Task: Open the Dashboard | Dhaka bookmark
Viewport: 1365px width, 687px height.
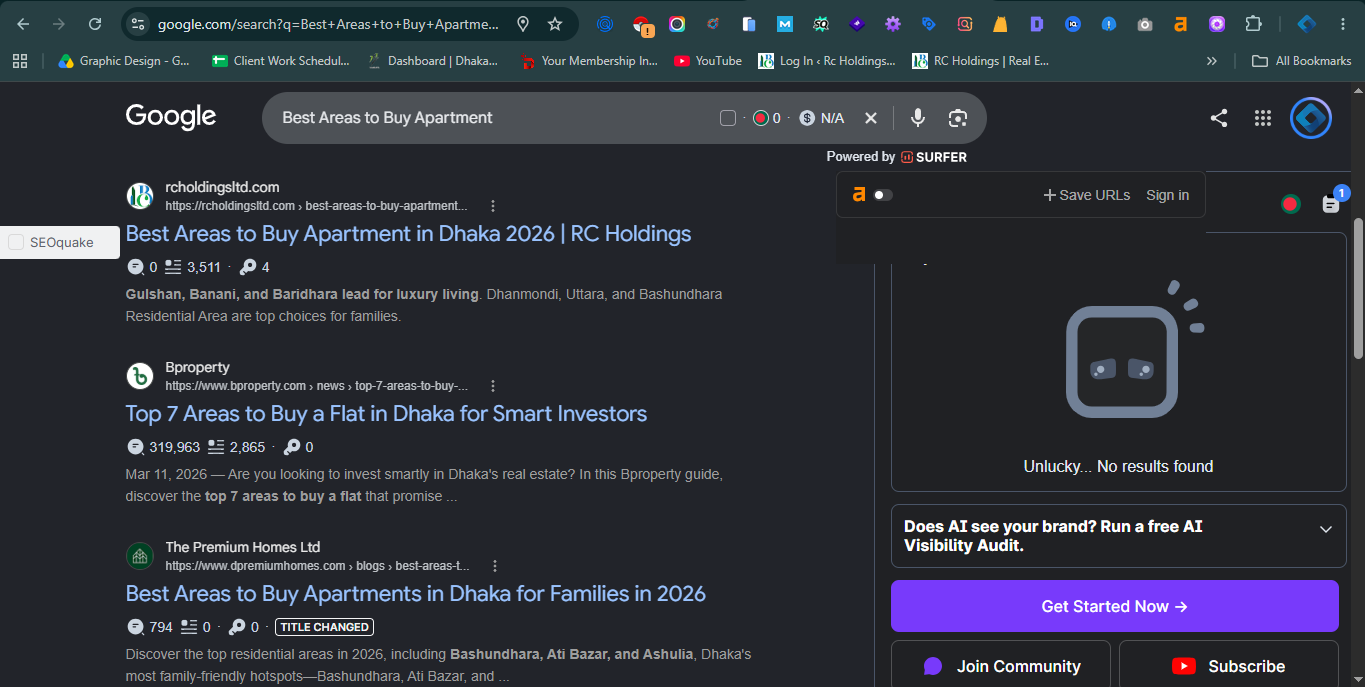Action: [x=433, y=61]
